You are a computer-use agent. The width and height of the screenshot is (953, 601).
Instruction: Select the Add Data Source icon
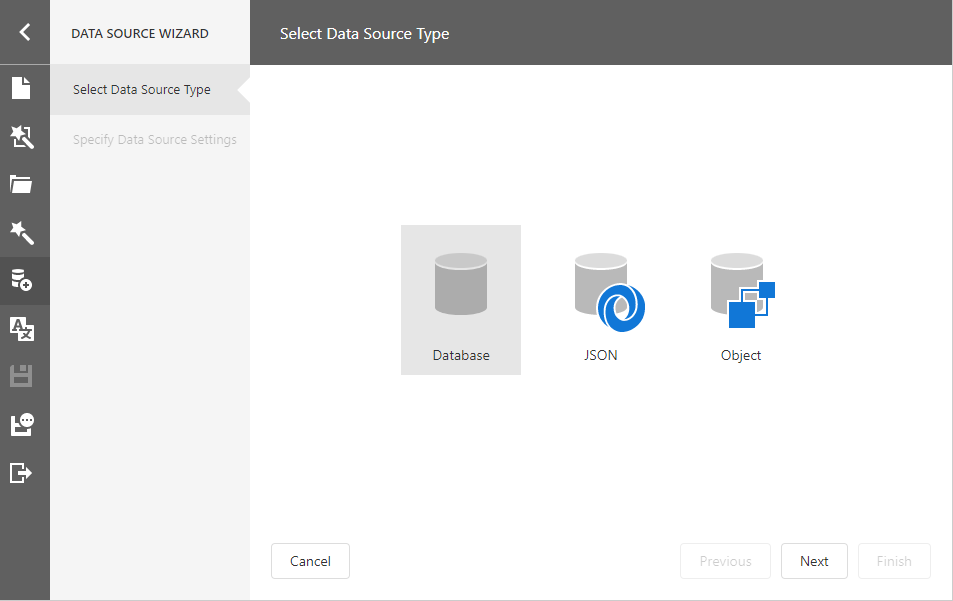point(22,280)
